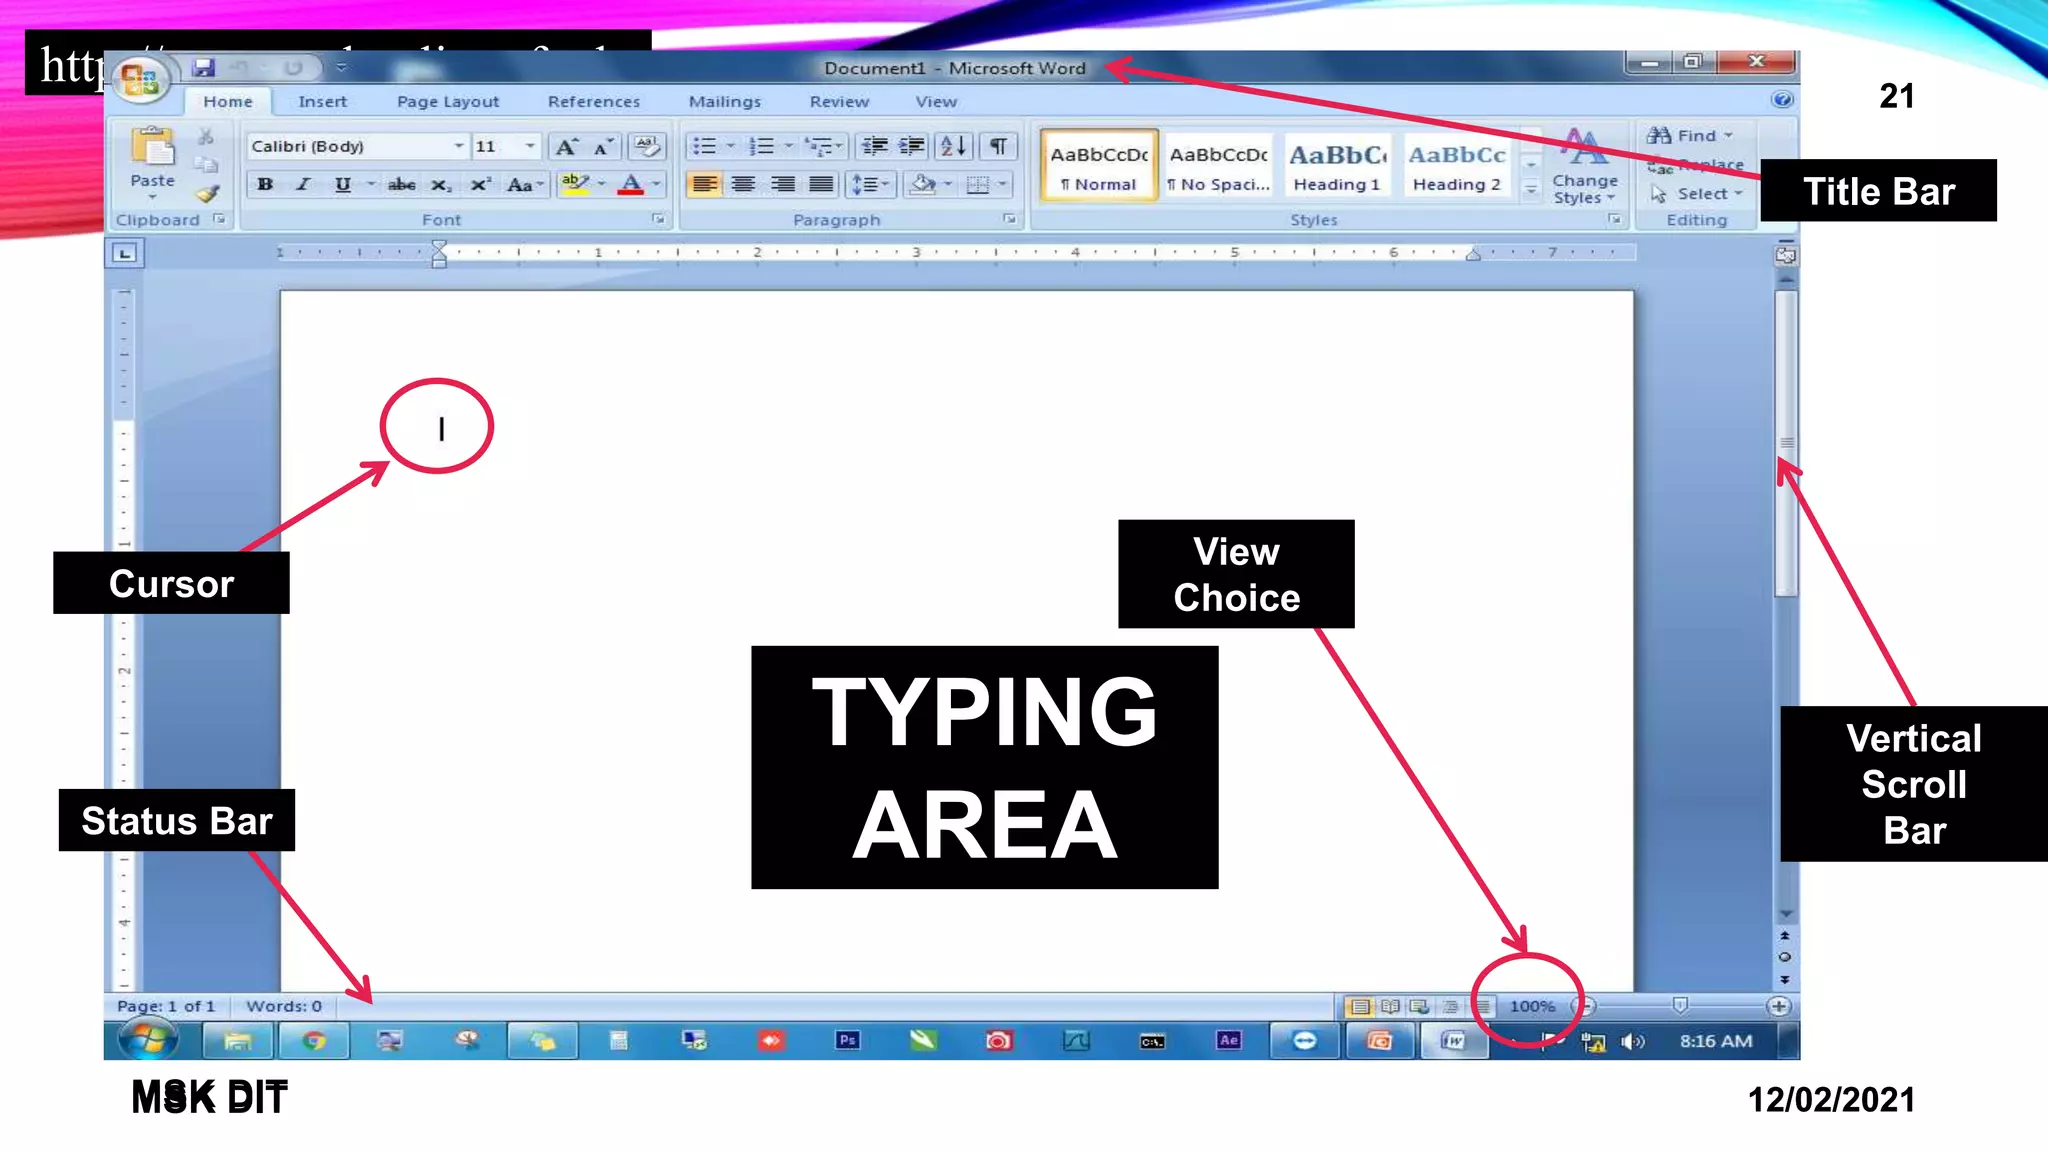
Task: Open the Select dropdown in Editing
Action: click(1697, 193)
